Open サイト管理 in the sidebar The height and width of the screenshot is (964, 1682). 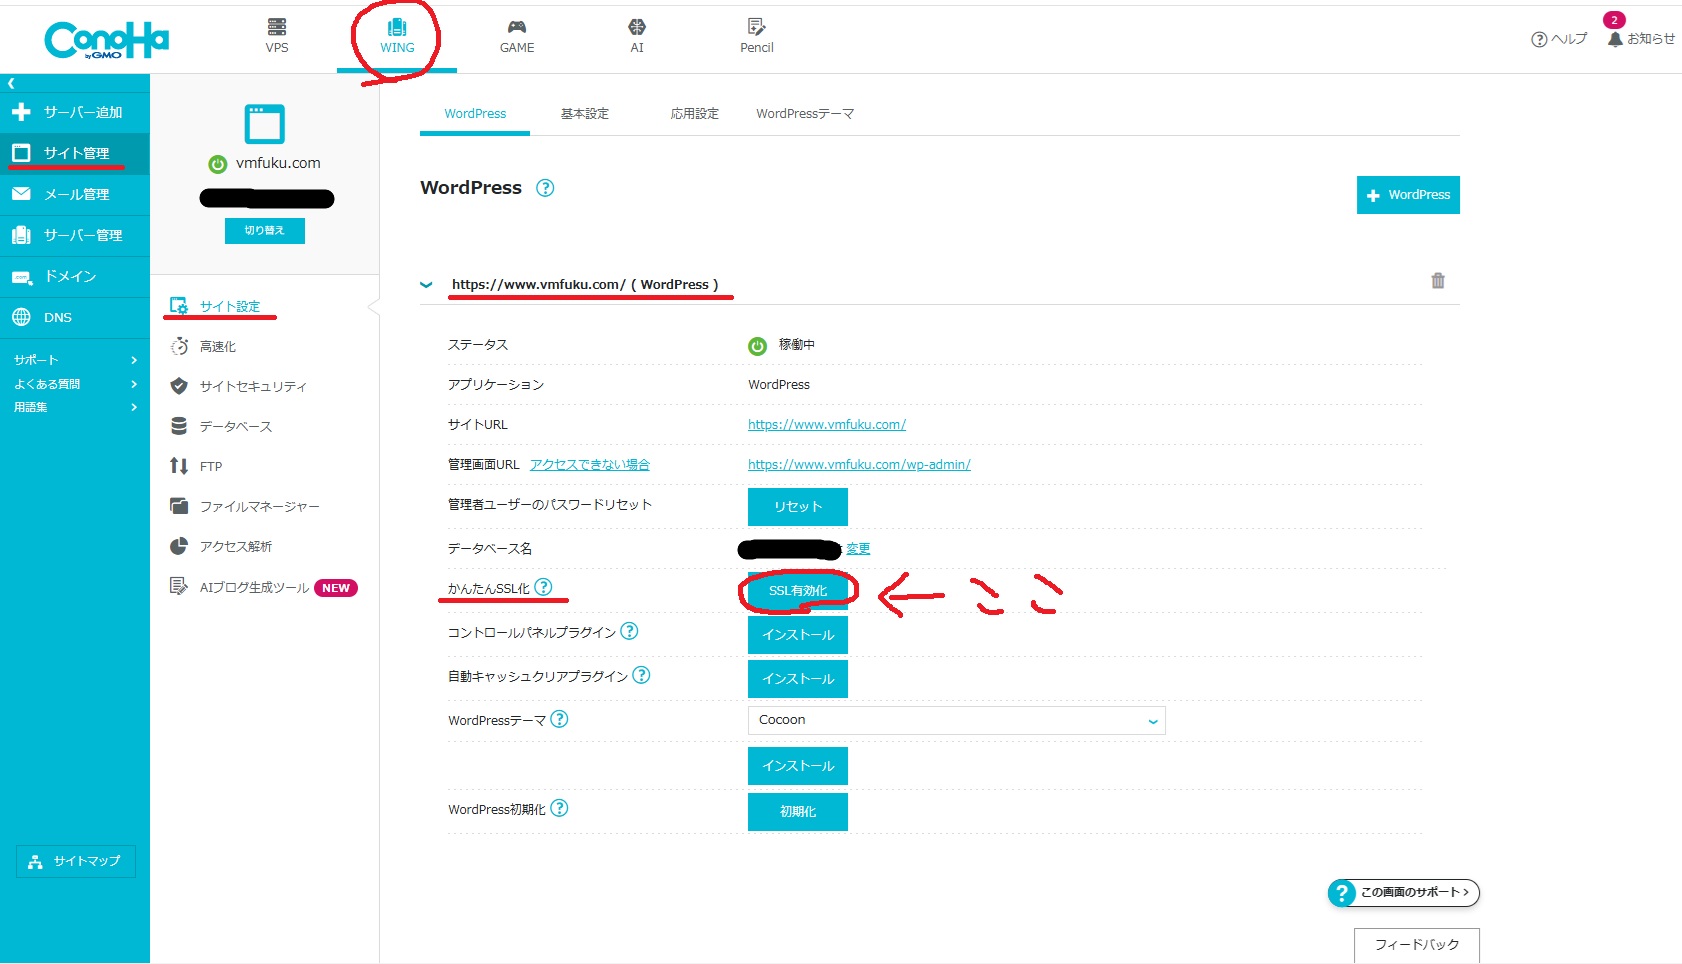(75, 153)
